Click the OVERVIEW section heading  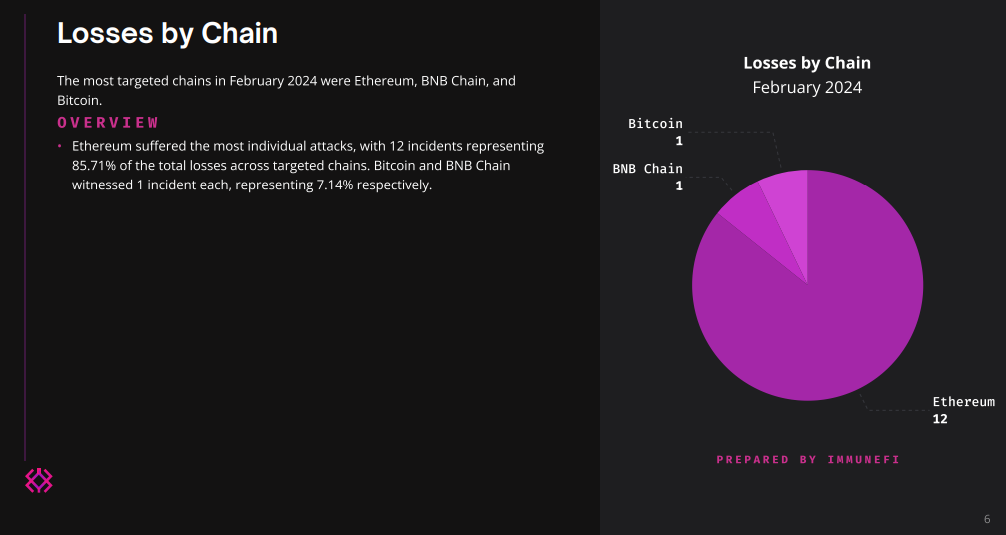pyautogui.click(x=108, y=122)
